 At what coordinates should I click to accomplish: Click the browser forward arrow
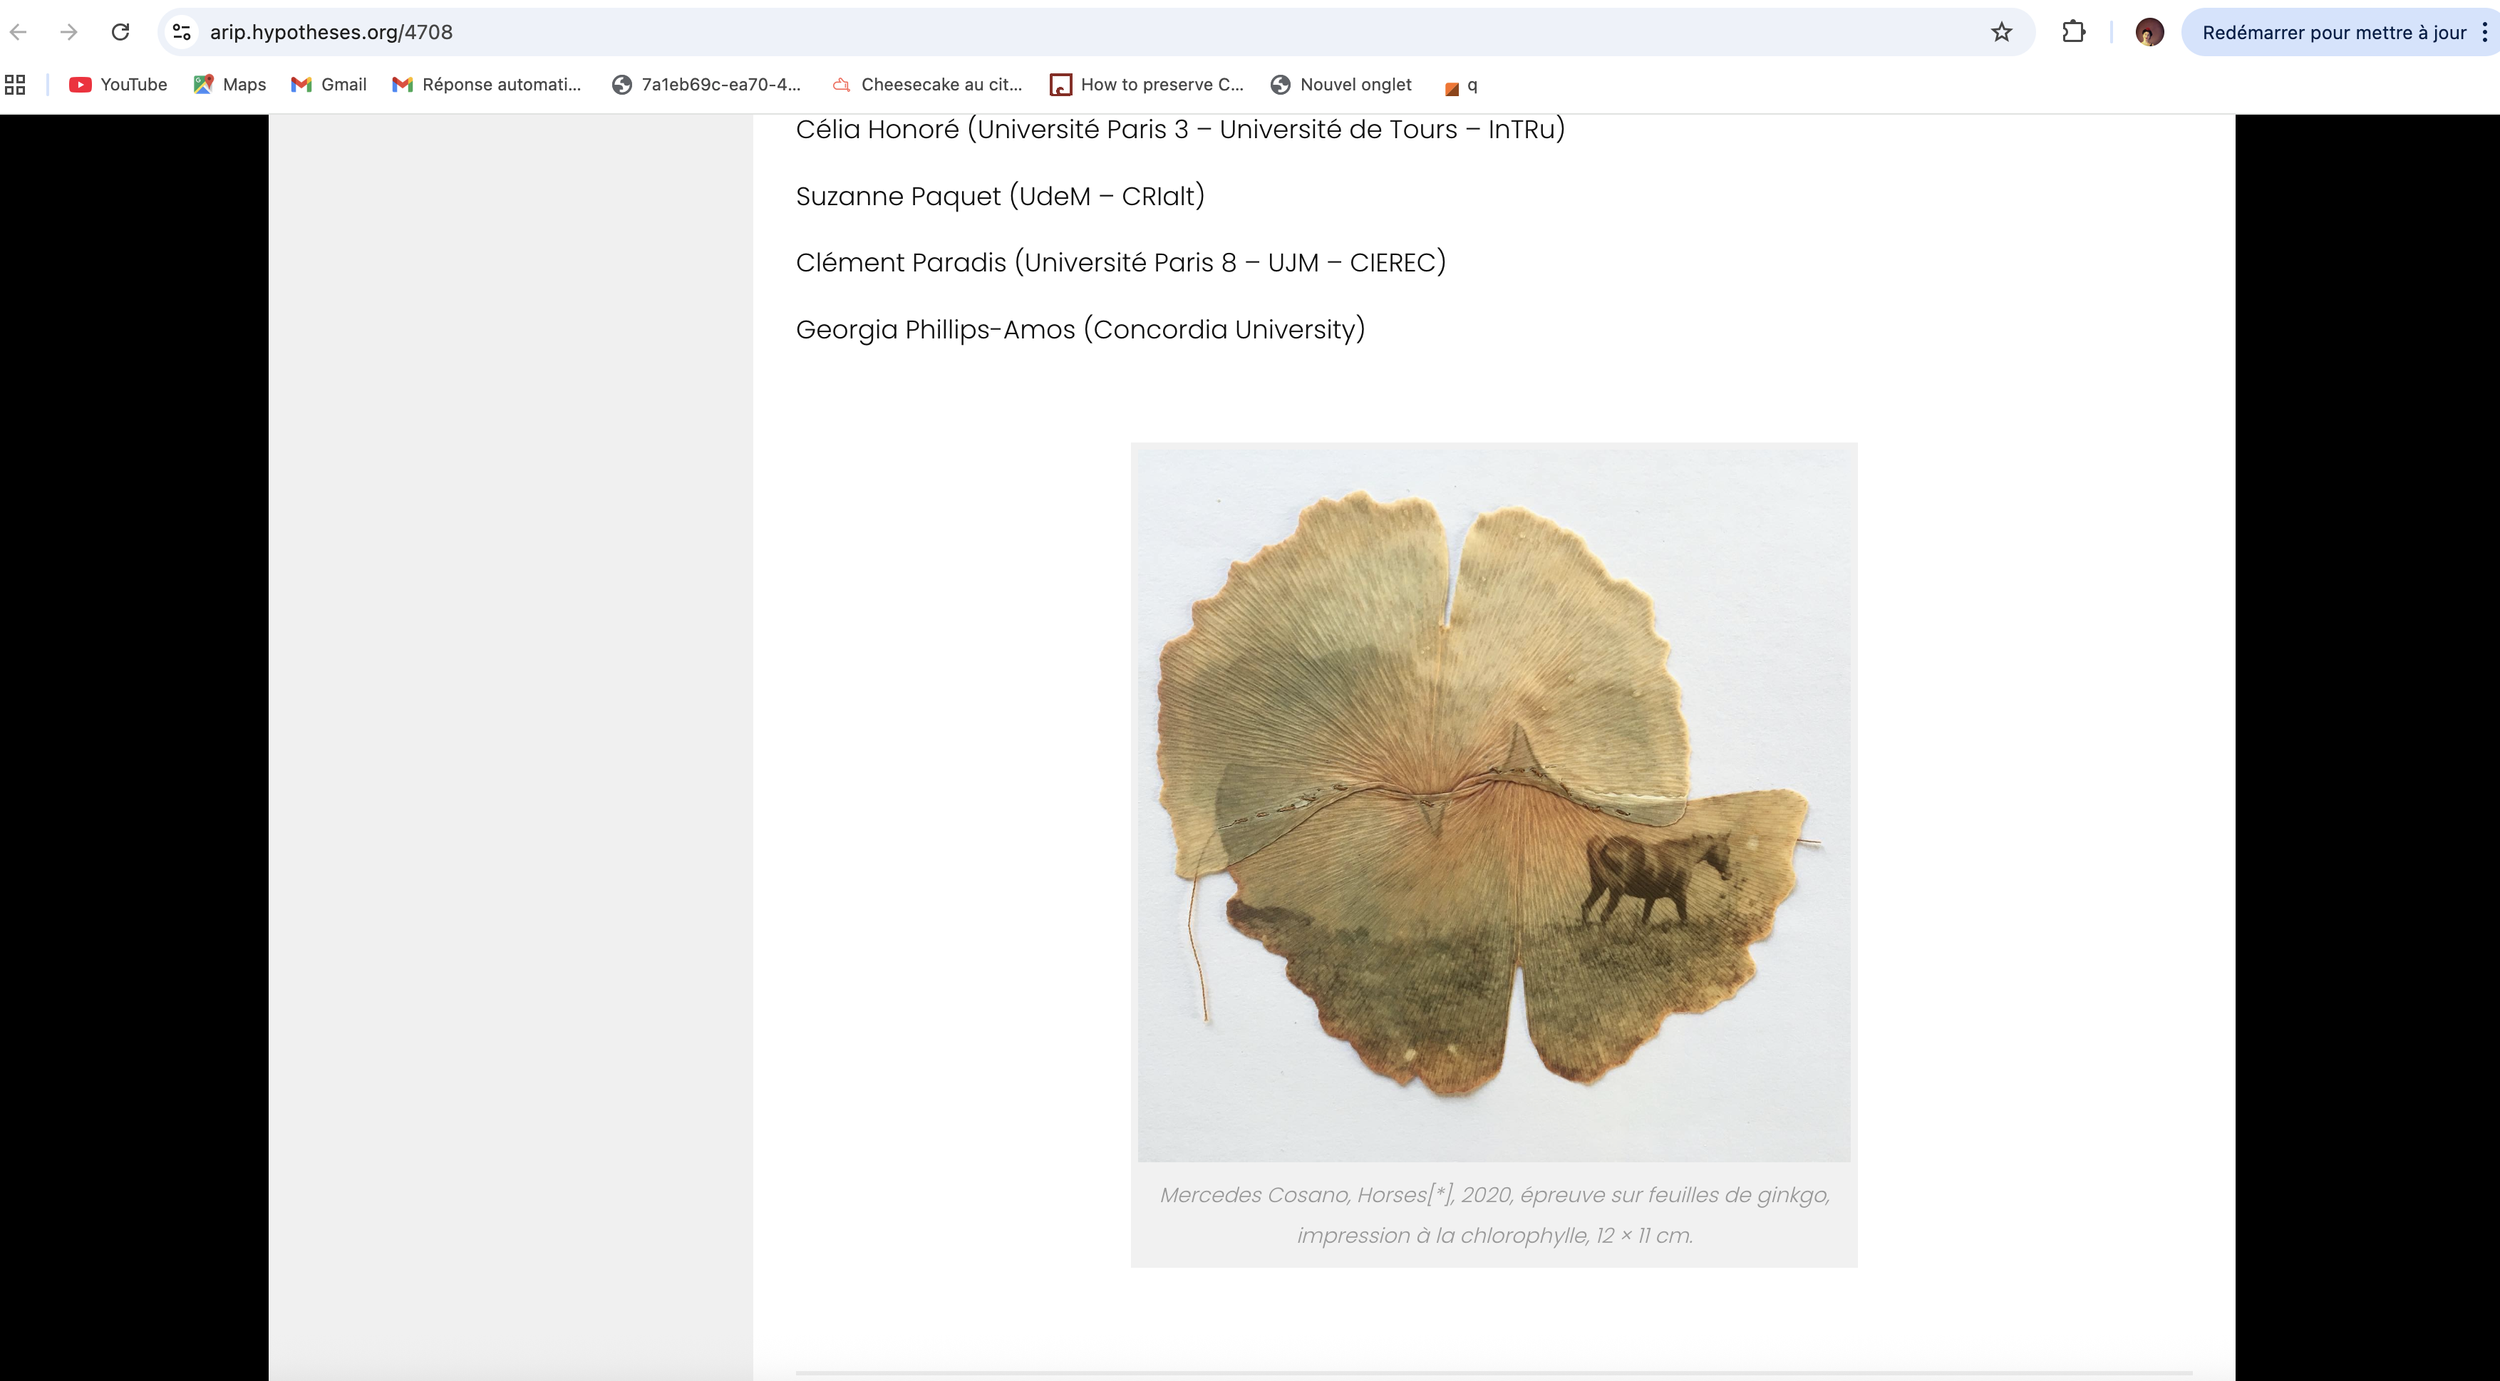68,32
